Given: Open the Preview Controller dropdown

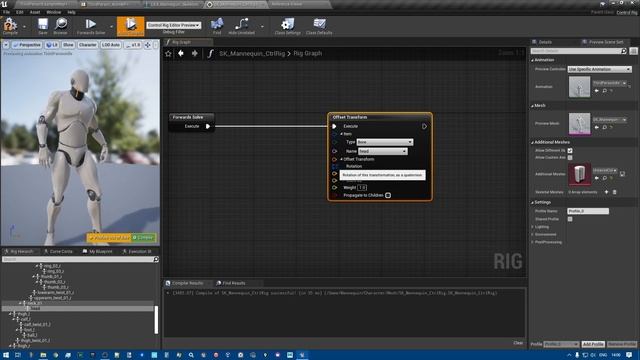Looking at the screenshot, I should tap(600, 69).
